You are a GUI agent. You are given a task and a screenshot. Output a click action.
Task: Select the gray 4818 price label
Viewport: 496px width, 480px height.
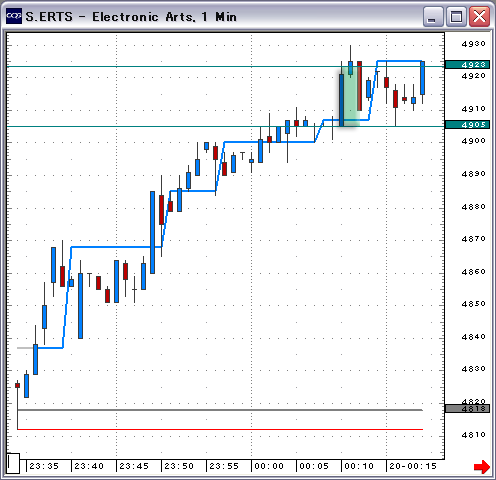[x=467, y=408]
